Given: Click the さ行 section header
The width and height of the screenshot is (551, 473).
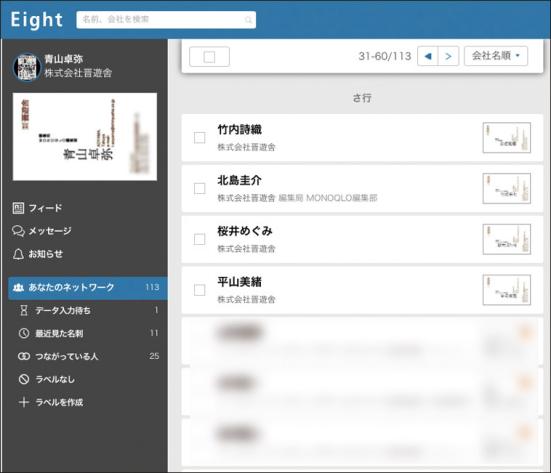Looking at the screenshot, I should pyautogui.click(x=362, y=98).
